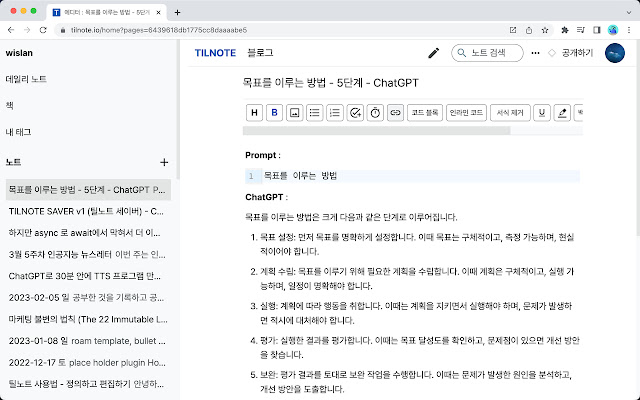
Task: Open the media control playlist icon
Action: (x=581, y=30)
